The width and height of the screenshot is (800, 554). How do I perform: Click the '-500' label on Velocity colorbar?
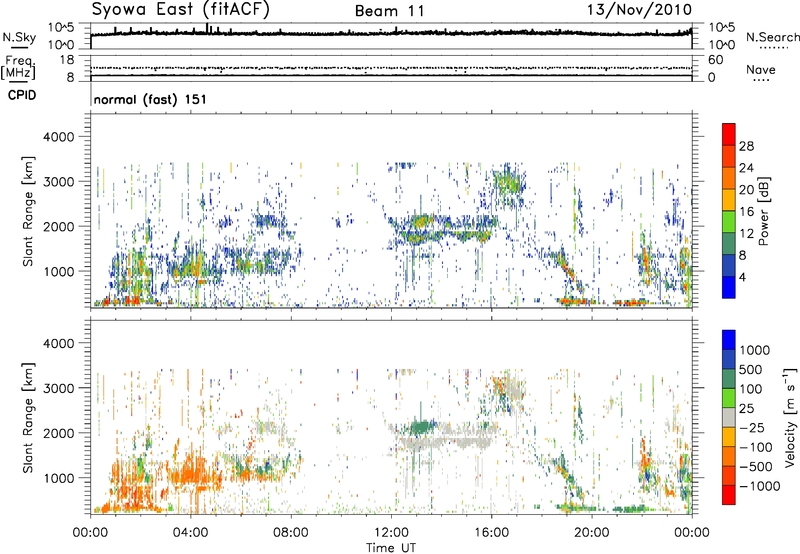[x=755, y=467]
